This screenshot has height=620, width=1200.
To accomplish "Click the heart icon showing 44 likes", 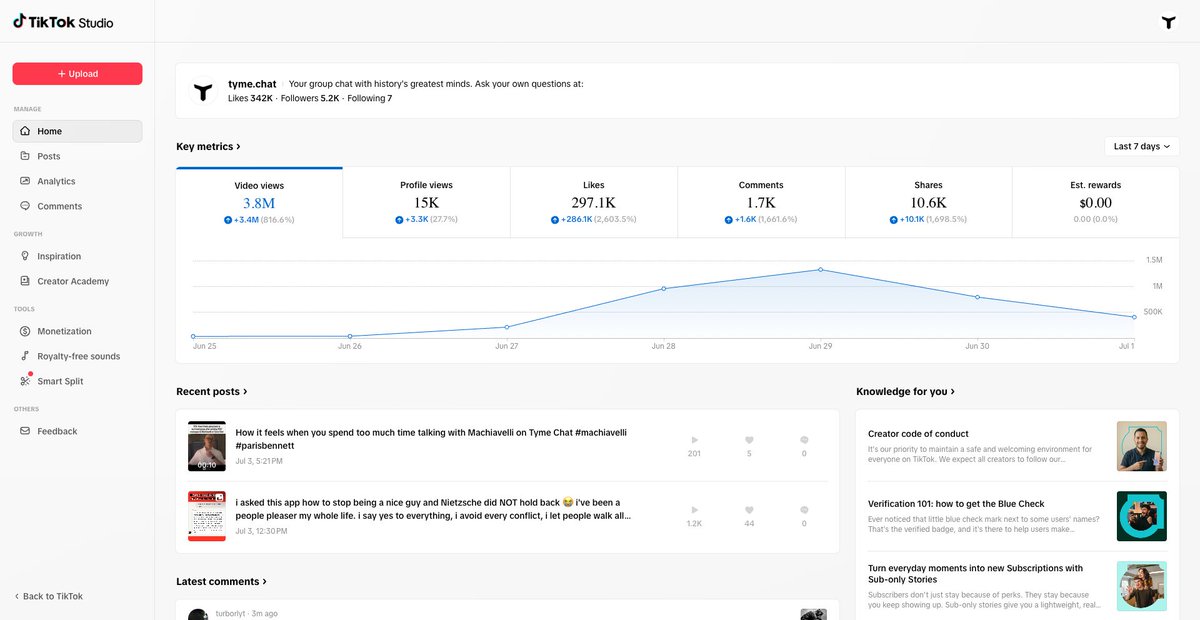I will (x=749, y=510).
